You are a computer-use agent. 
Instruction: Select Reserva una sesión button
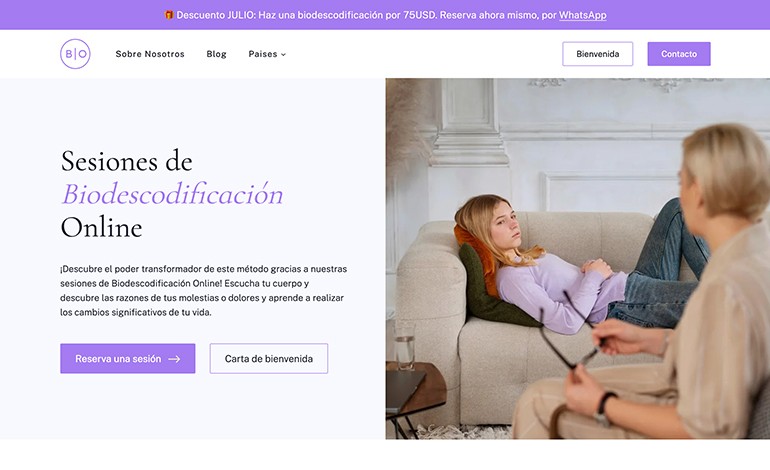click(x=128, y=359)
